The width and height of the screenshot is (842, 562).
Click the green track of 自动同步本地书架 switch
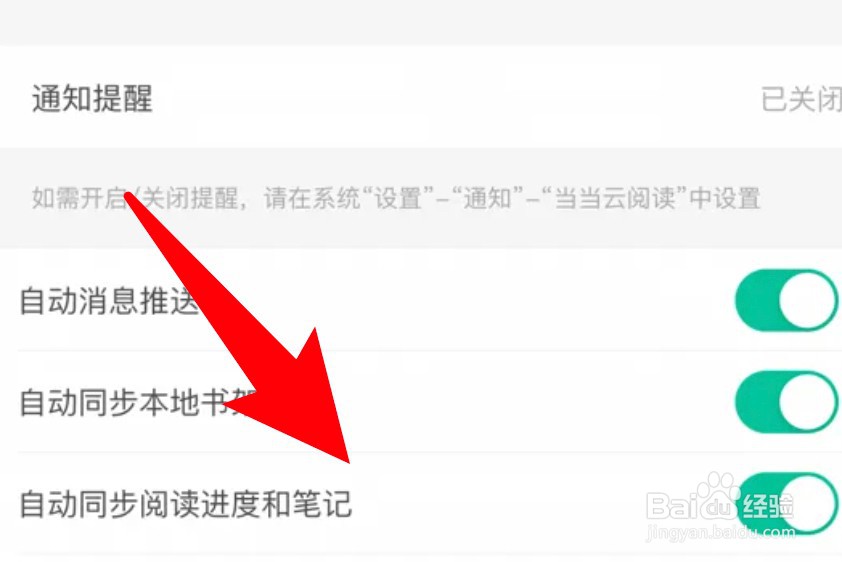tap(757, 402)
